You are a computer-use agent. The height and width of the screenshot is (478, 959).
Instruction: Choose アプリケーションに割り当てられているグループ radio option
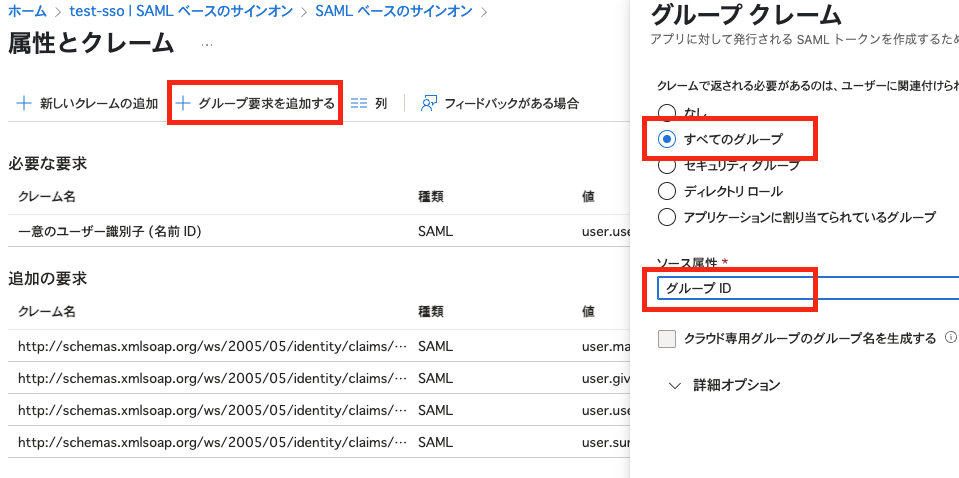667,217
